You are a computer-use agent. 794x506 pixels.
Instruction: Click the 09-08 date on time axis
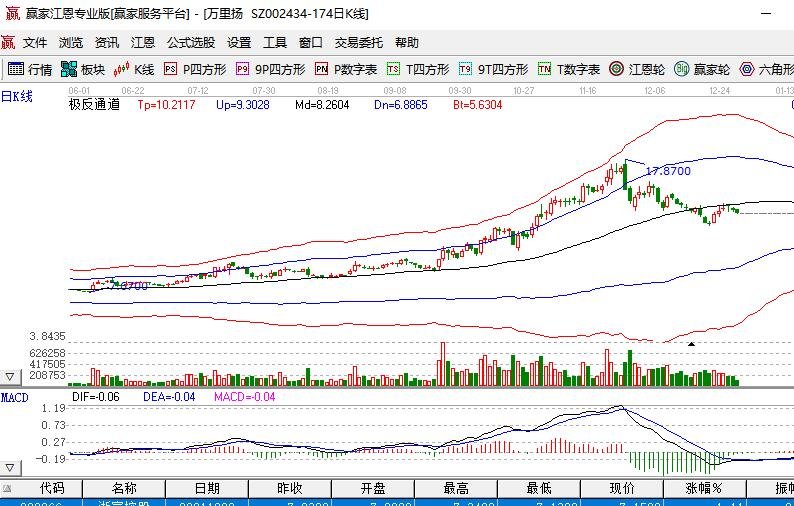point(395,91)
